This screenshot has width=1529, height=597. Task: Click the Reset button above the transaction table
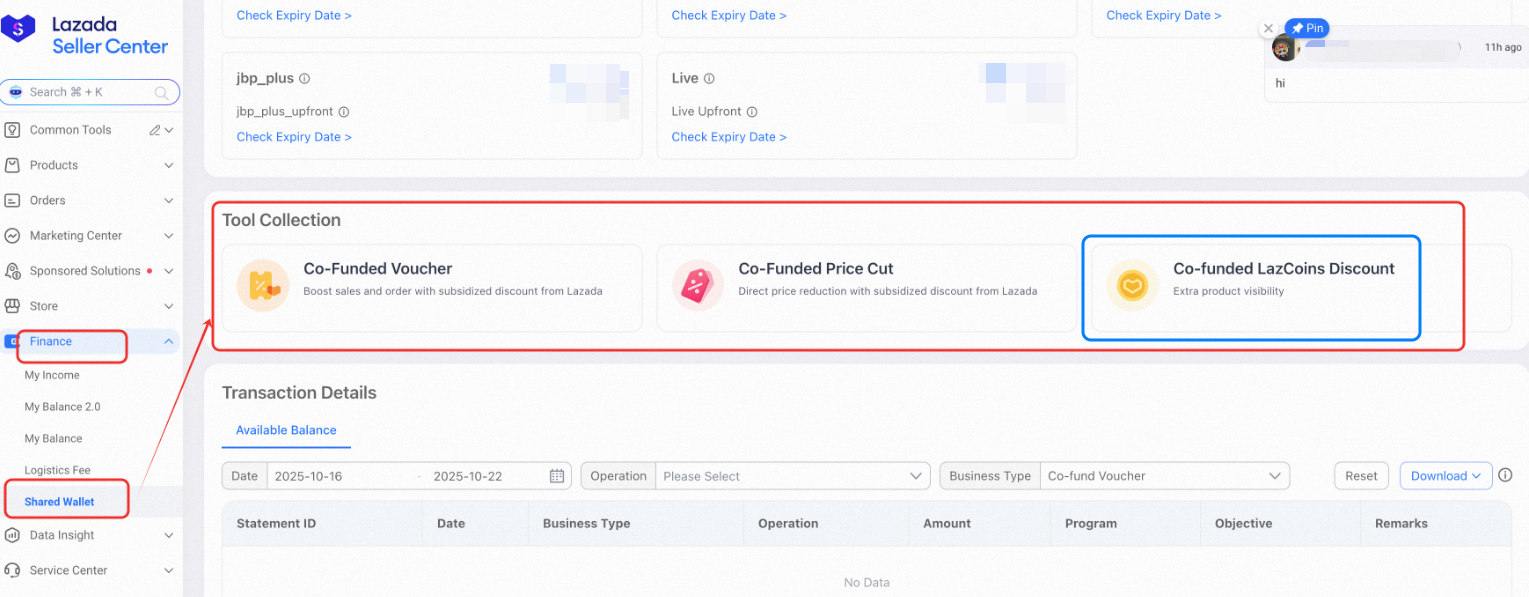[x=1360, y=476]
